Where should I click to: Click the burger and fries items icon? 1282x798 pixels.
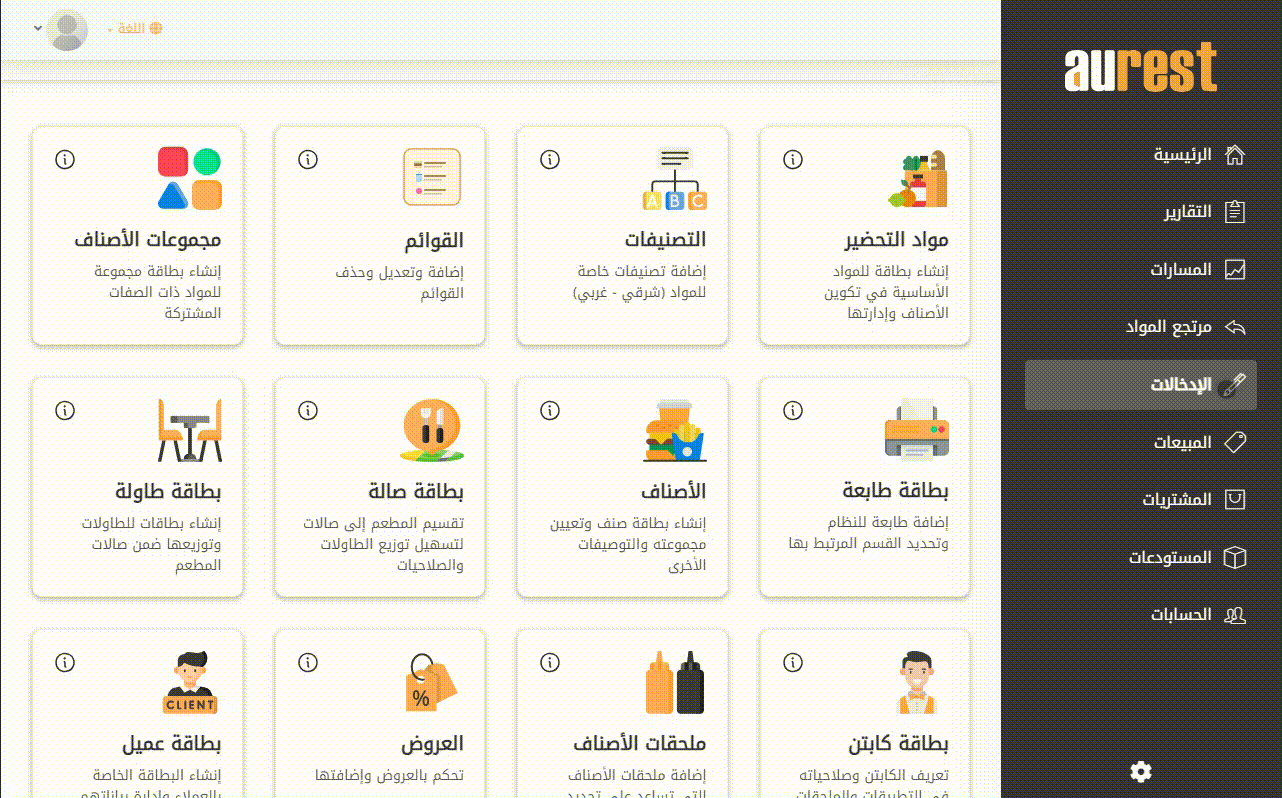tap(675, 430)
